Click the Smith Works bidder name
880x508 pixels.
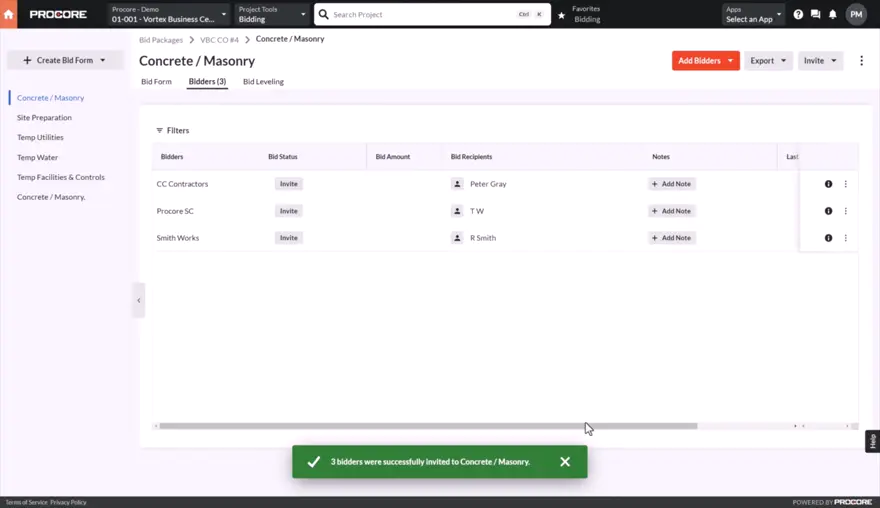coord(178,238)
